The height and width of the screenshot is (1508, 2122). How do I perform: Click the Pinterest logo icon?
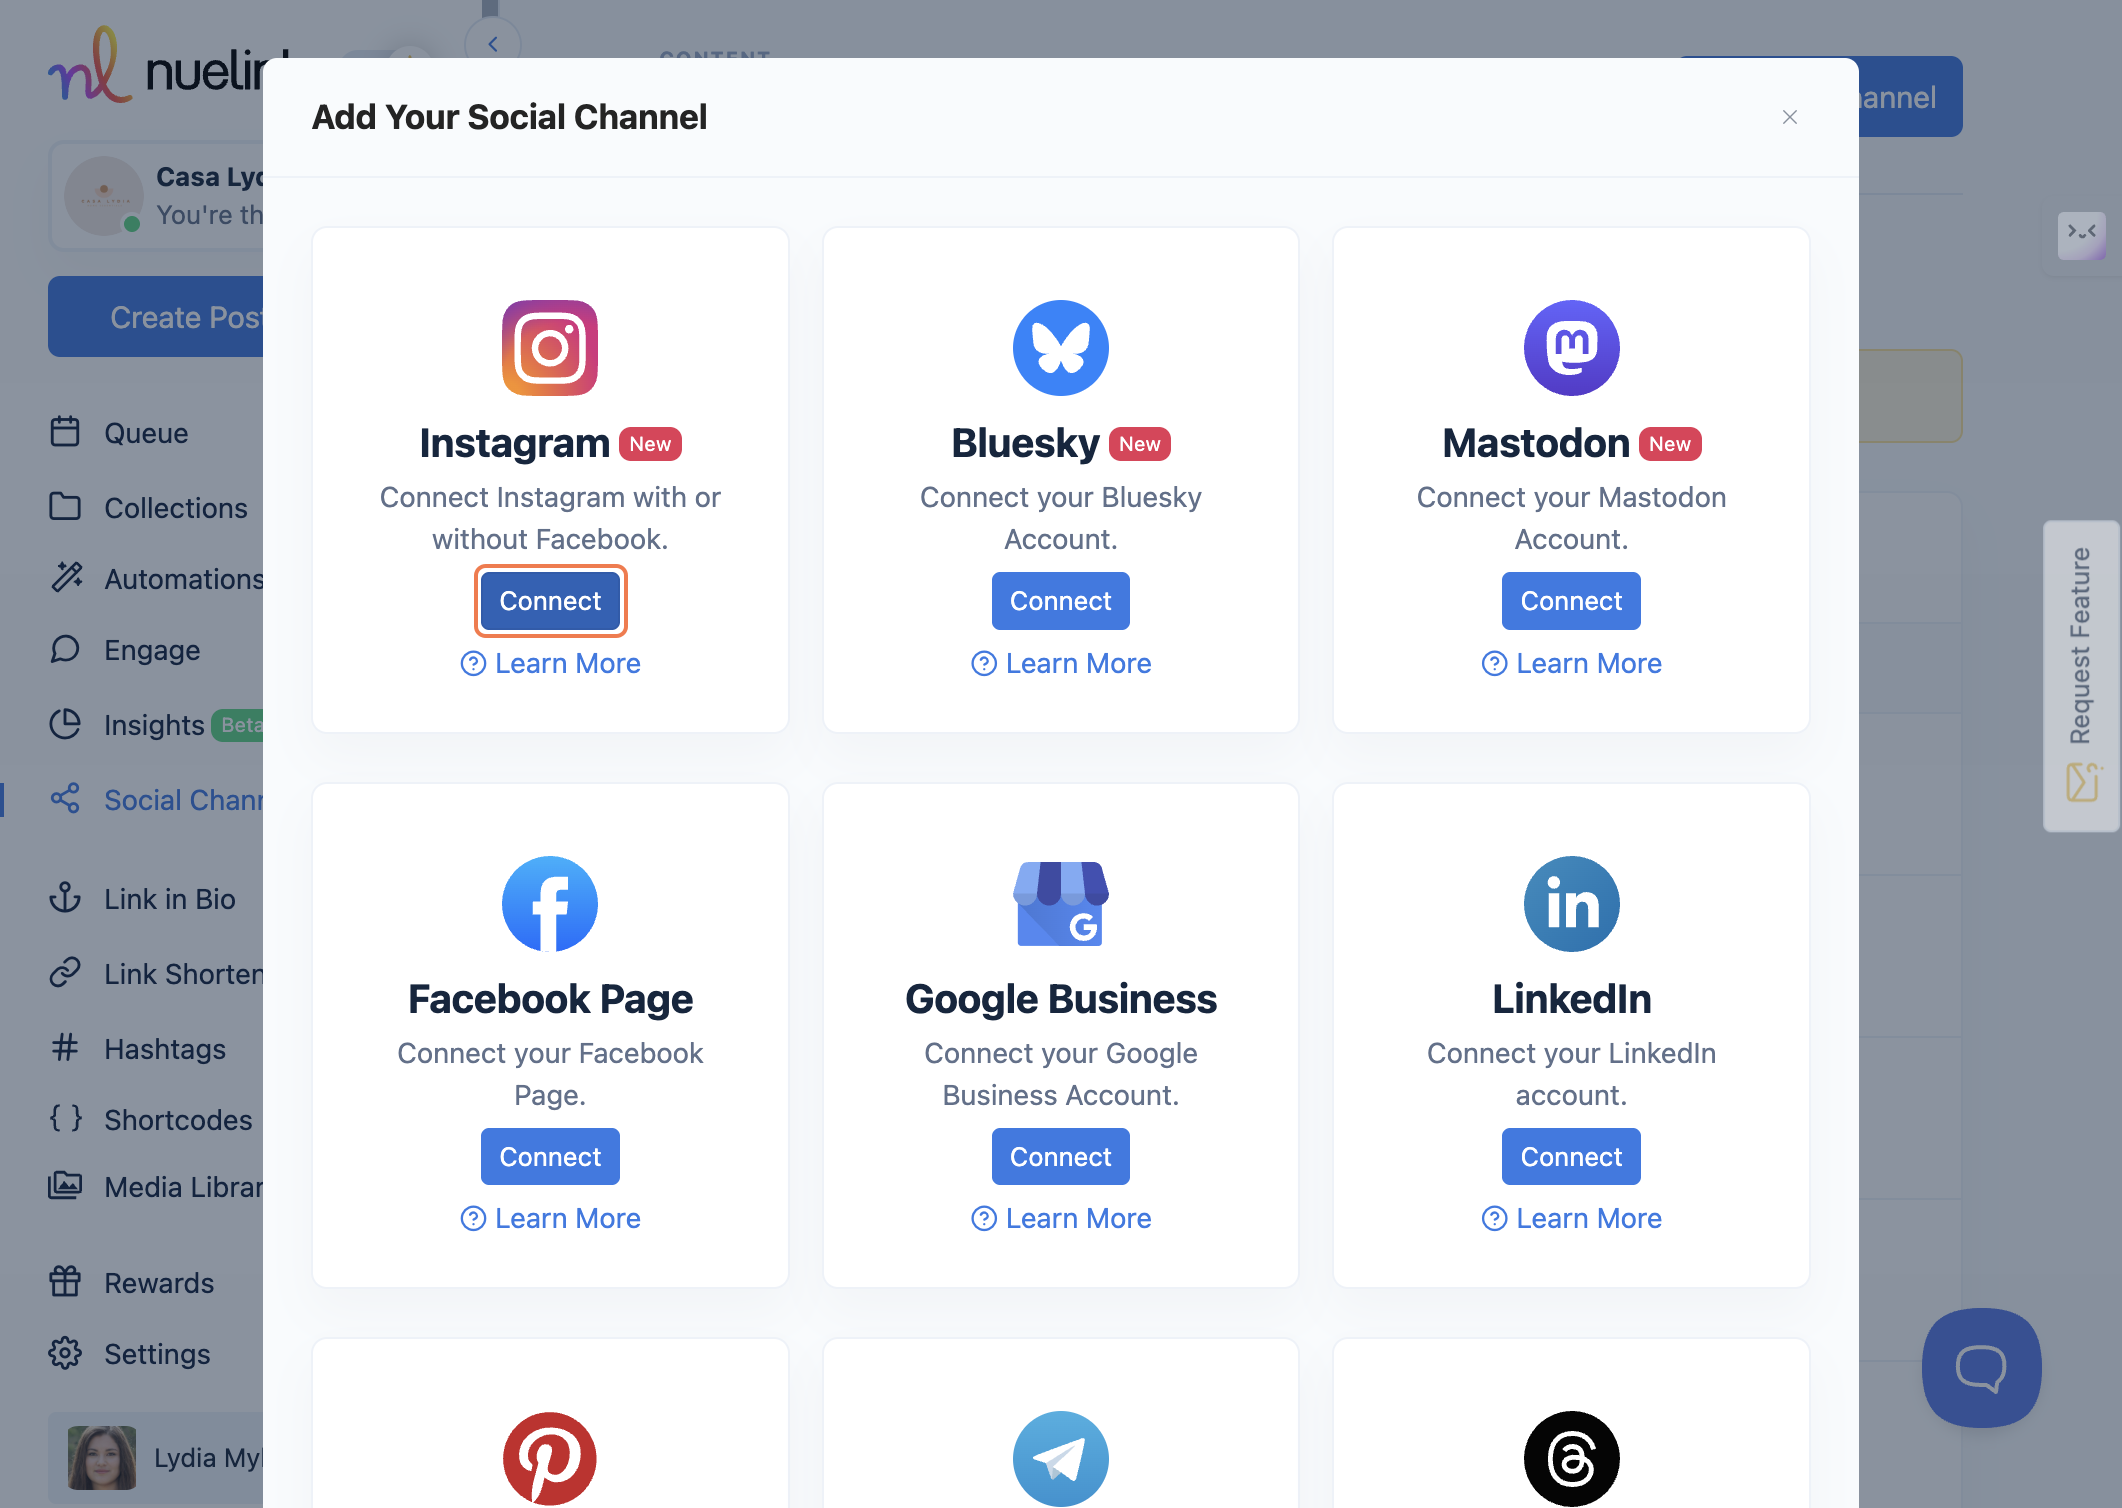tap(550, 1459)
